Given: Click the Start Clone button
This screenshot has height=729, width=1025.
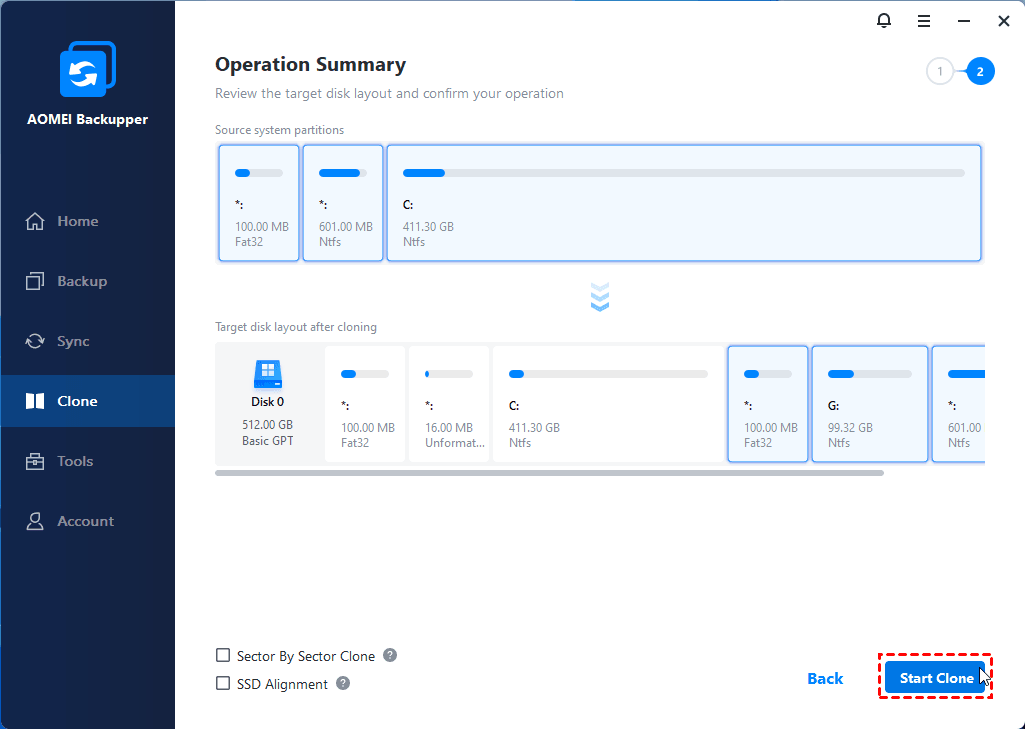Looking at the screenshot, I should tap(935, 678).
